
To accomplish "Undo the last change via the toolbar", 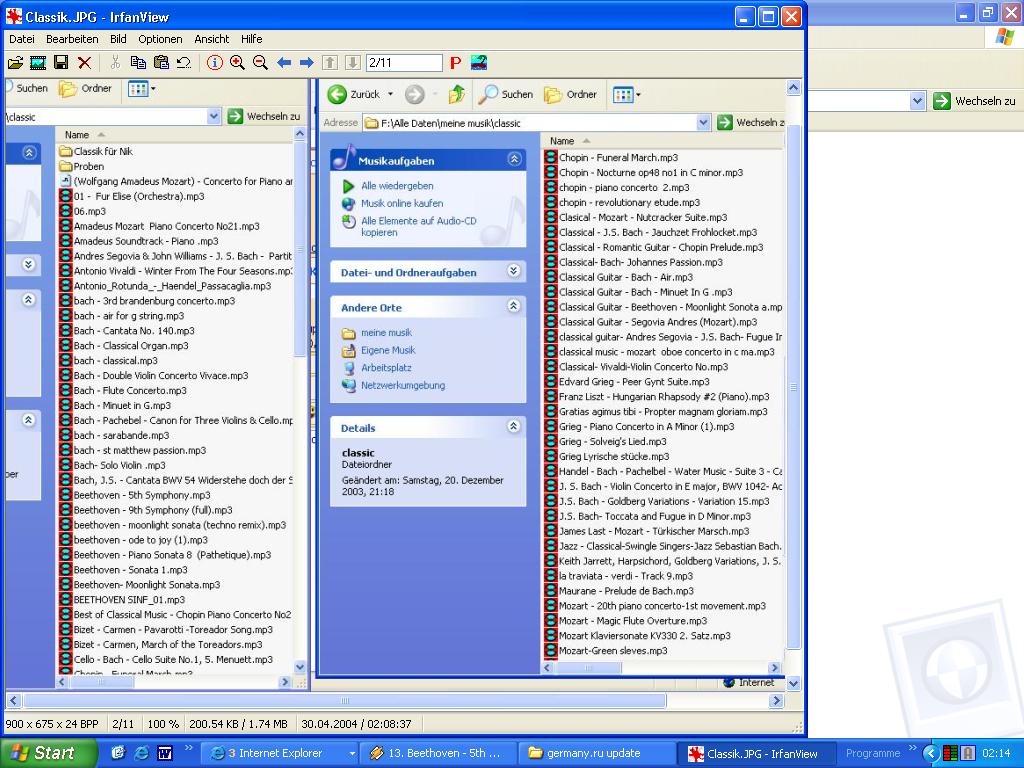I will click(x=184, y=63).
